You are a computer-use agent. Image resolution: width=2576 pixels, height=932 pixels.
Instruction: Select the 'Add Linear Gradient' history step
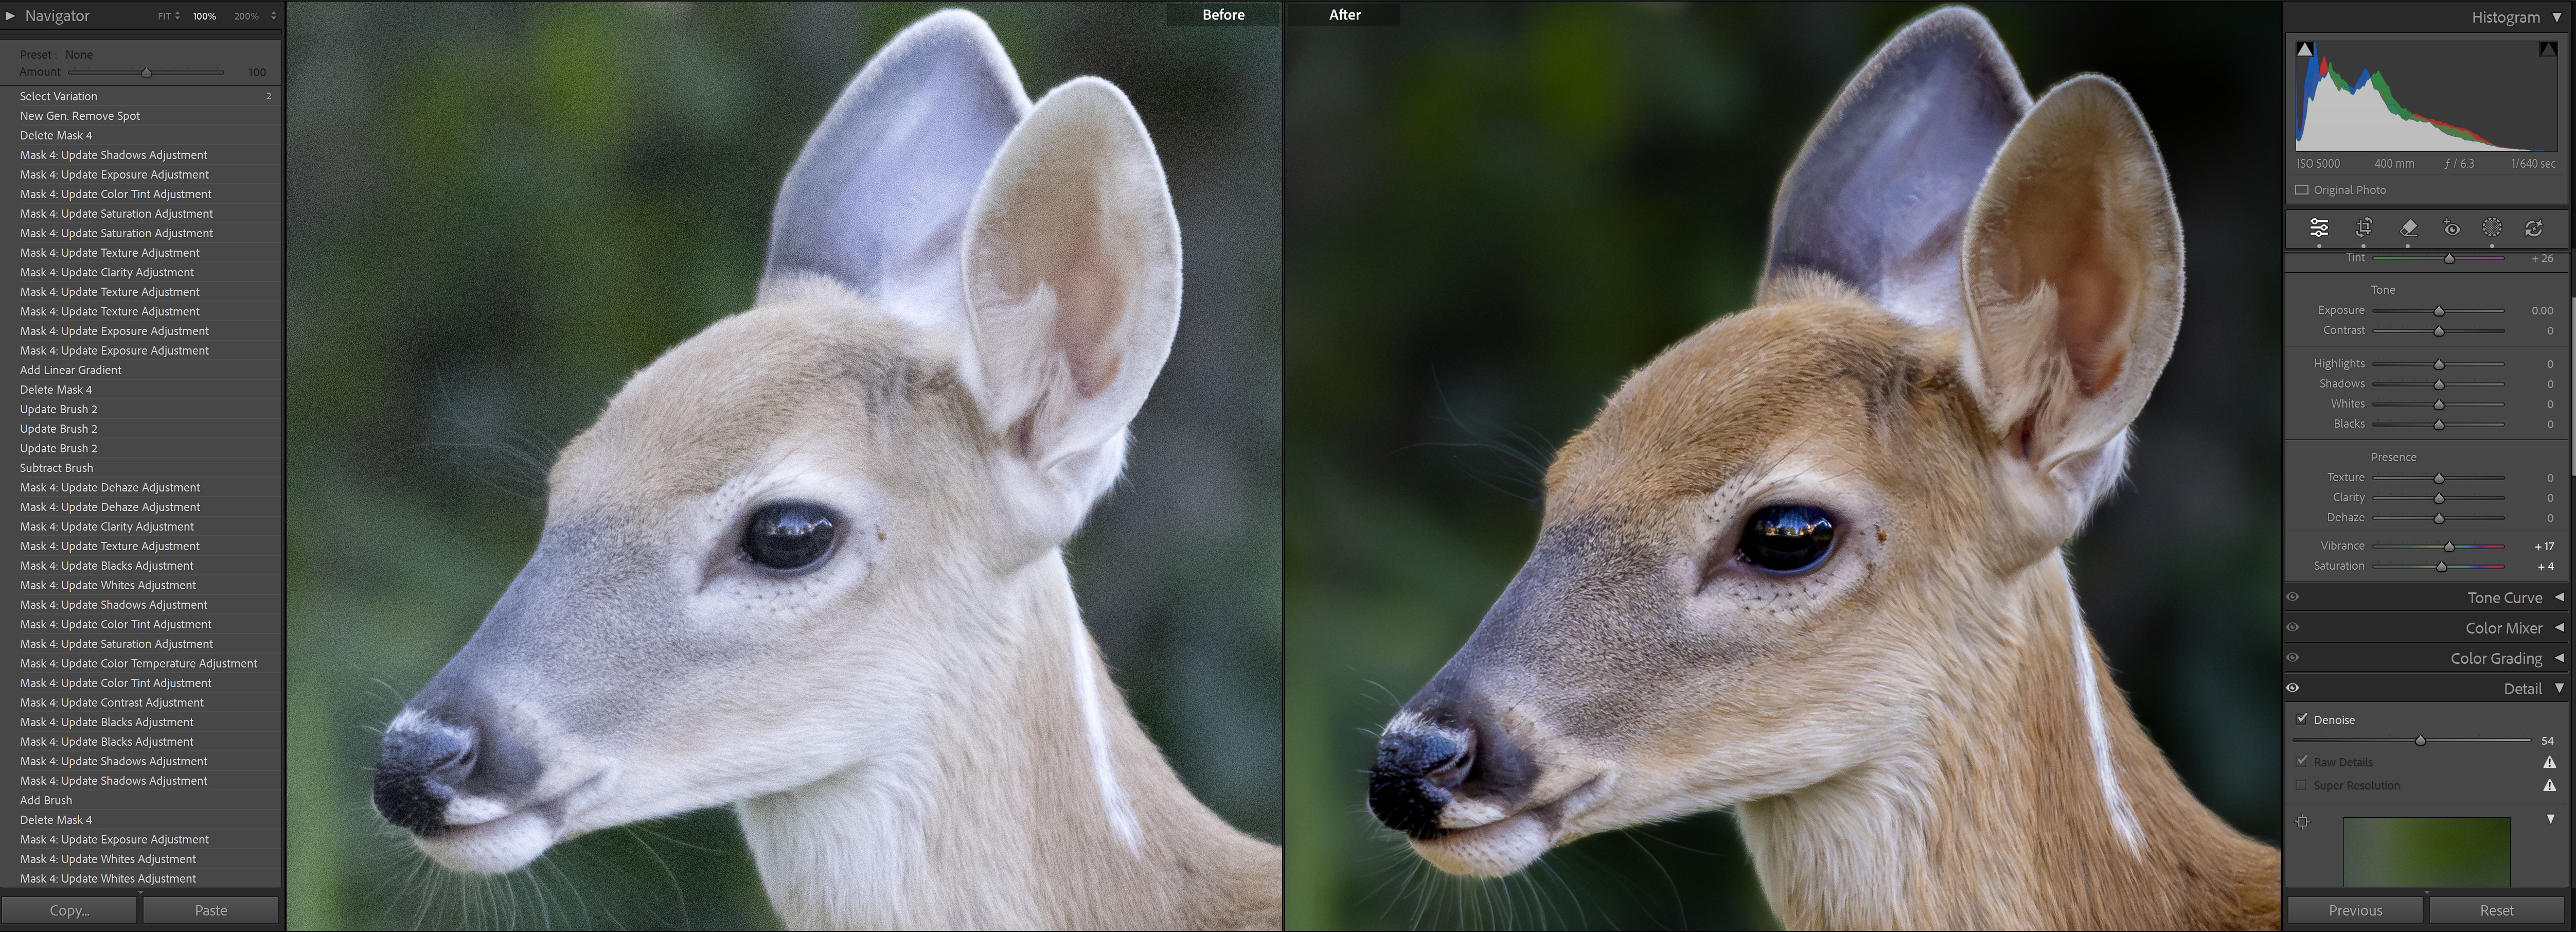(x=71, y=370)
